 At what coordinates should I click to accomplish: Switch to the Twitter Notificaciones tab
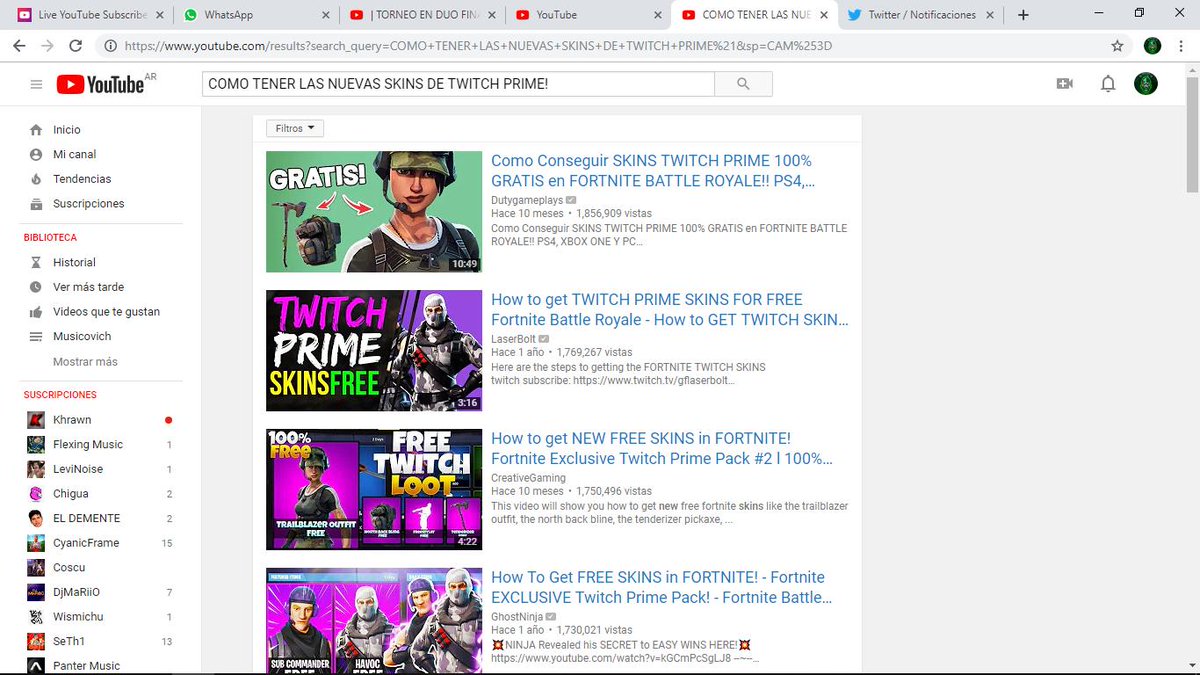[x=920, y=15]
